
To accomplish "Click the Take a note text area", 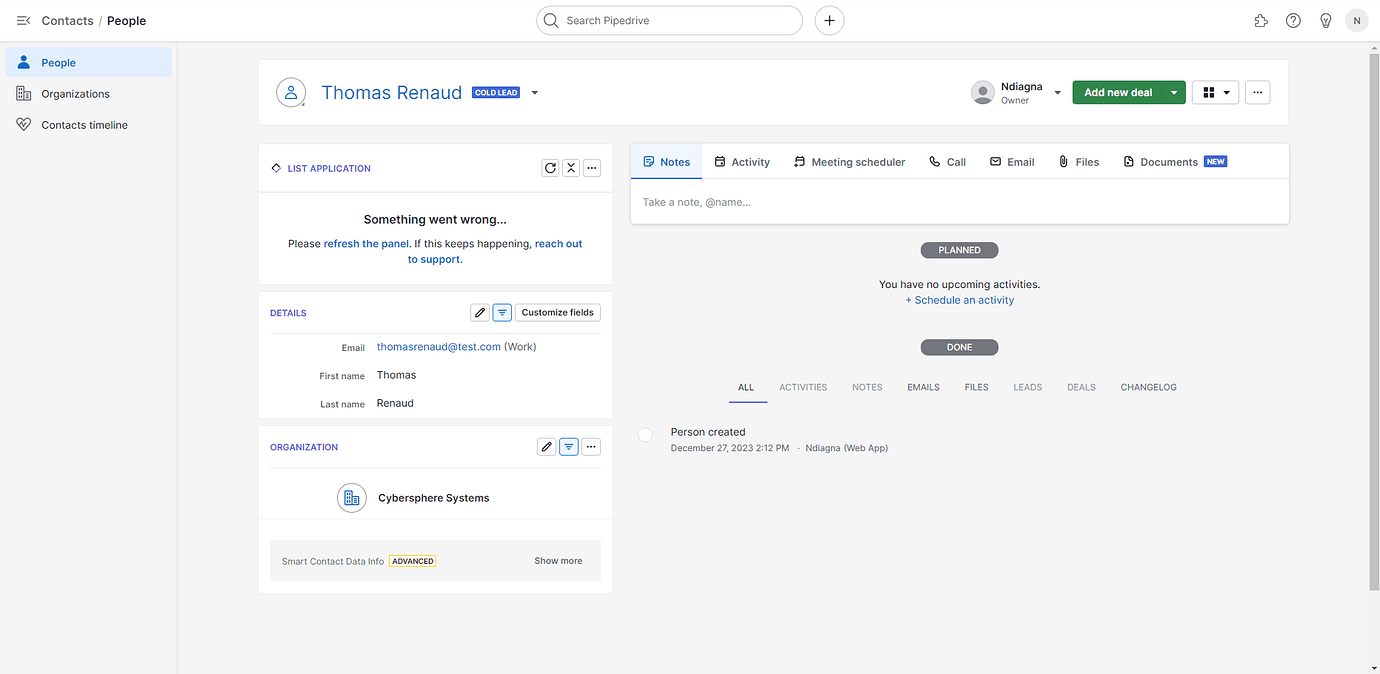I will coord(960,202).
